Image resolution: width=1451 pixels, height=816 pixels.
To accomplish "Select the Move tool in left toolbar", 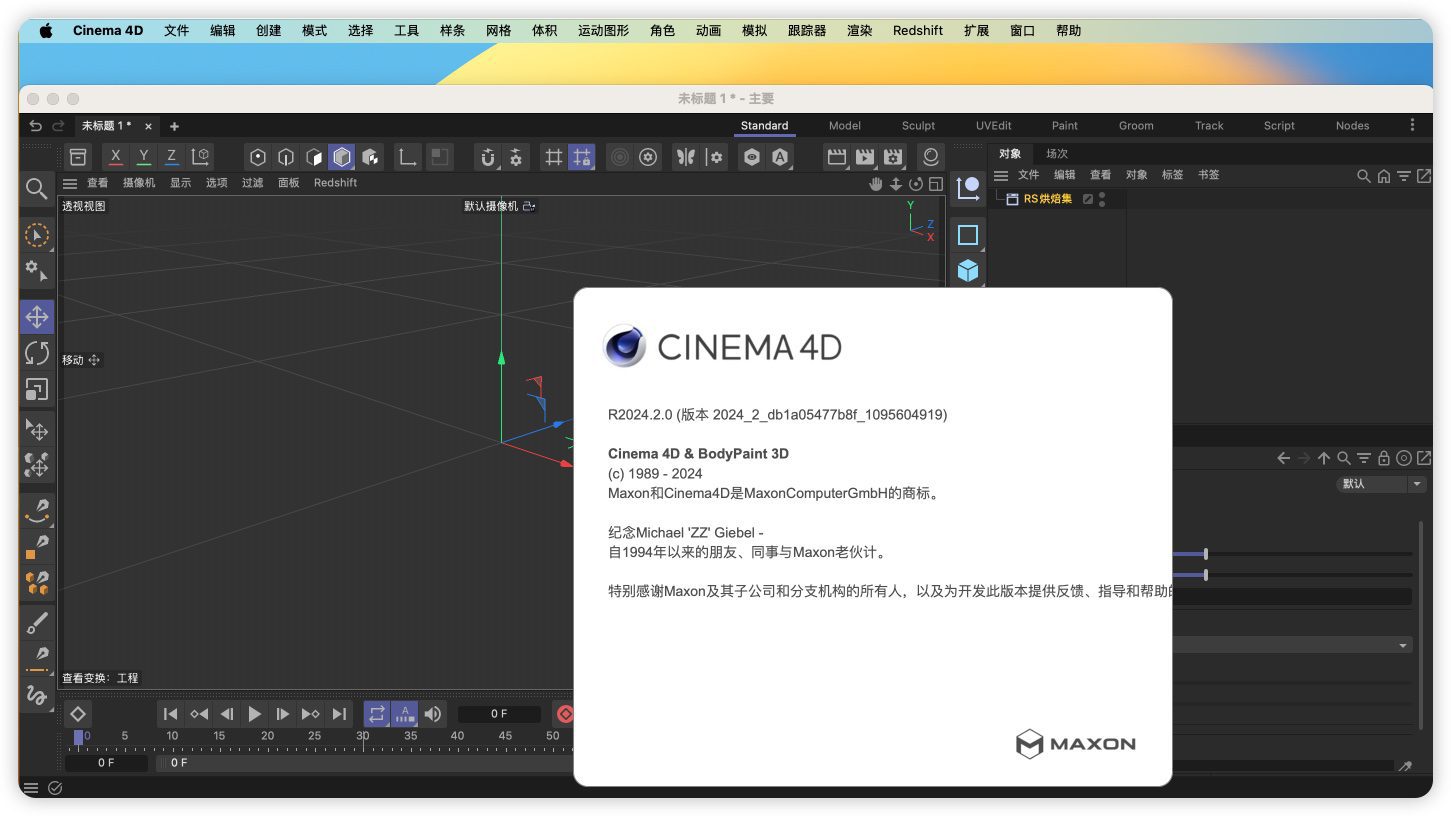I will click(x=37, y=317).
